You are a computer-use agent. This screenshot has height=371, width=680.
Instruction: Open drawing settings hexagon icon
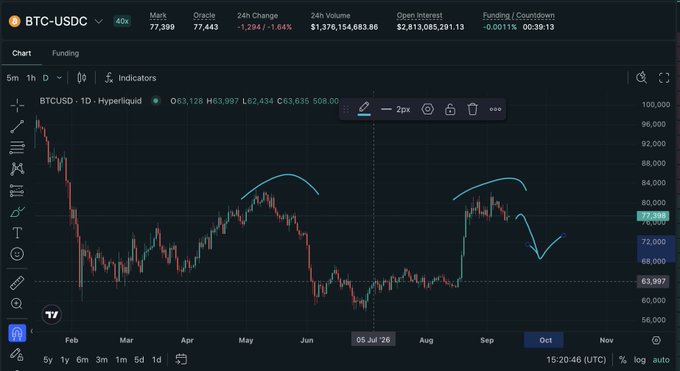pyautogui.click(x=428, y=109)
